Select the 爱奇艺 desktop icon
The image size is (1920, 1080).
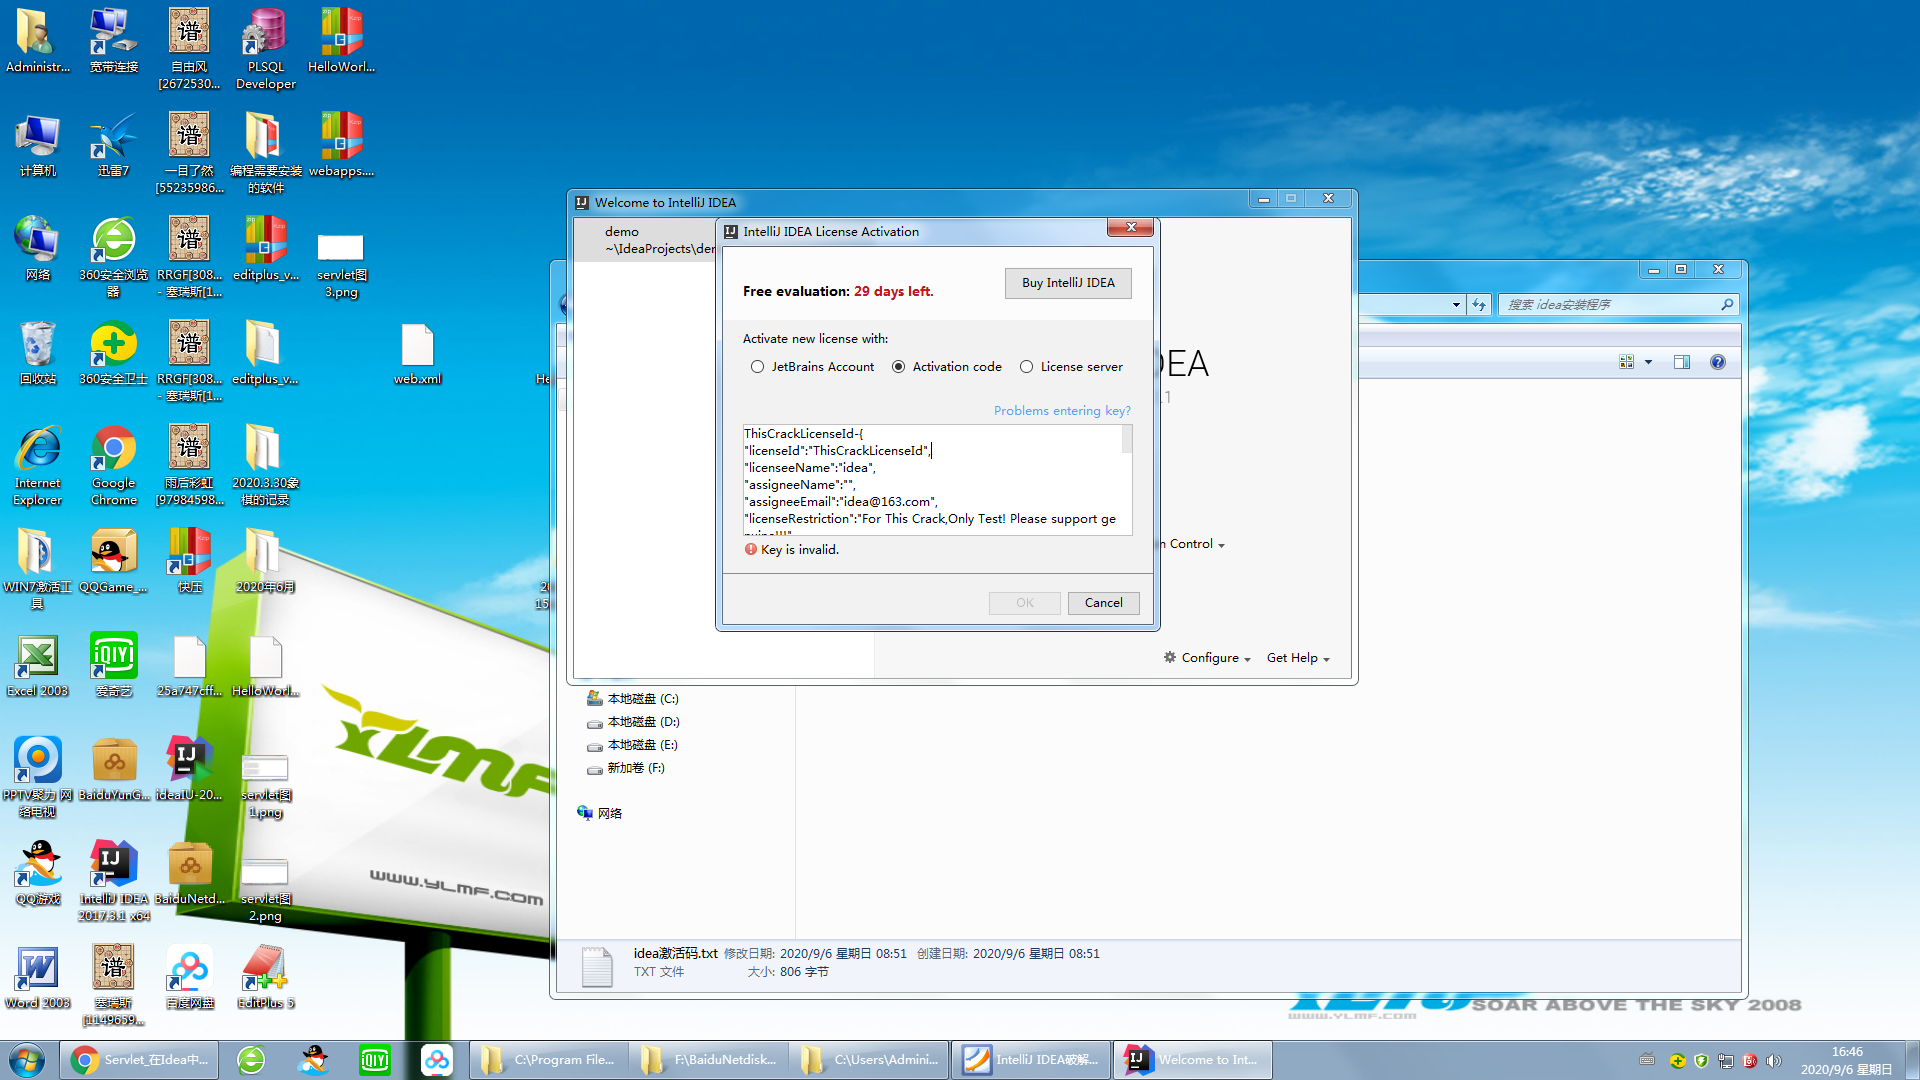[x=113, y=665]
